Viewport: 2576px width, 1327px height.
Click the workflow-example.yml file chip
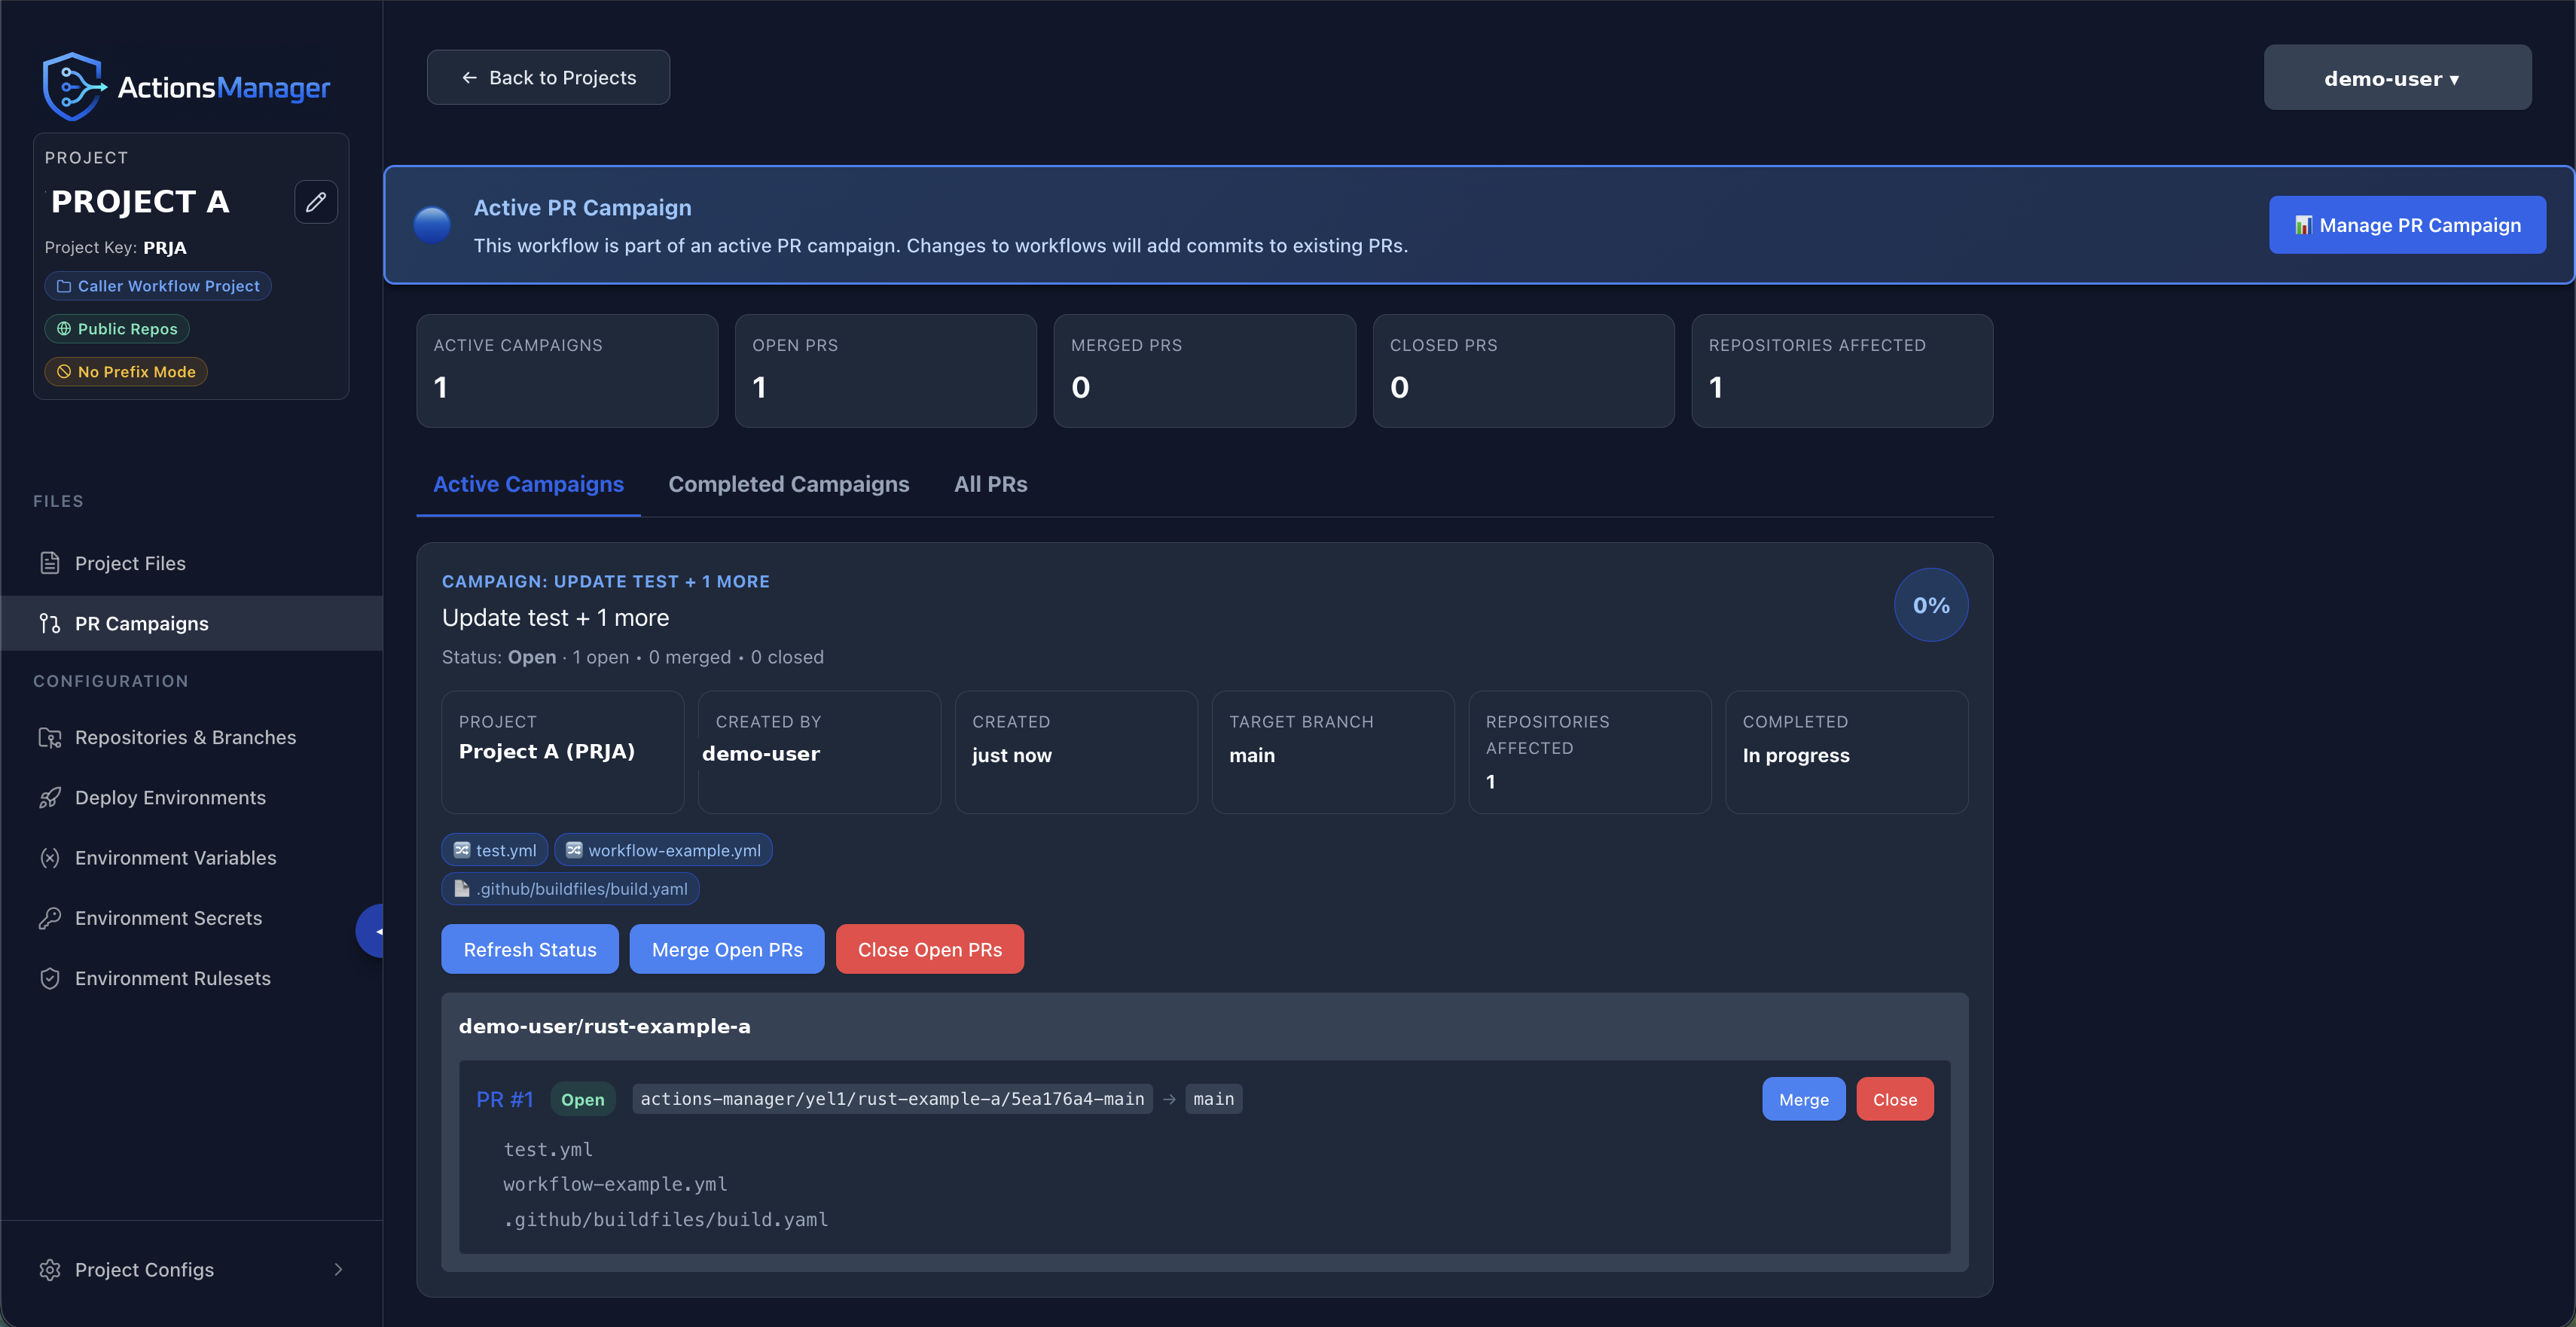[663, 850]
